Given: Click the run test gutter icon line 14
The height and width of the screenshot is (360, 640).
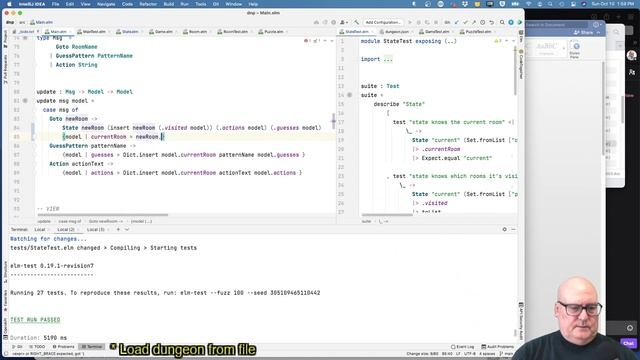Looking at the screenshot, I should click(349, 95).
